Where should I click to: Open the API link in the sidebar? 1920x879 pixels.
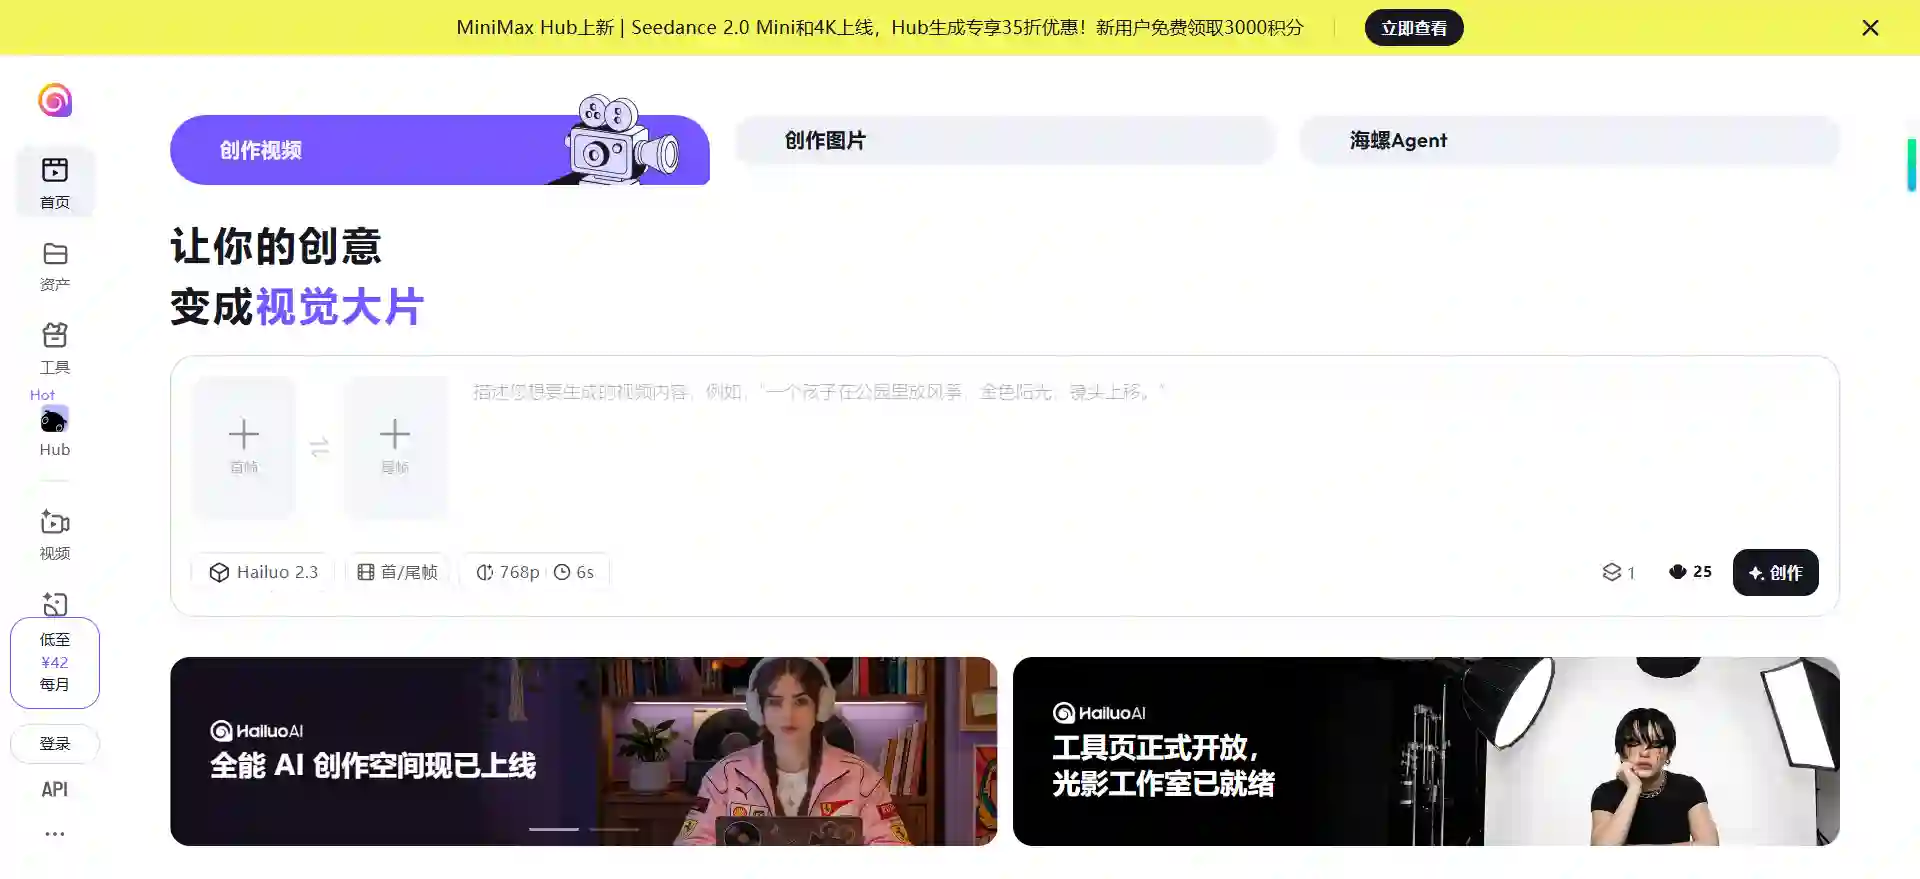pos(55,789)
